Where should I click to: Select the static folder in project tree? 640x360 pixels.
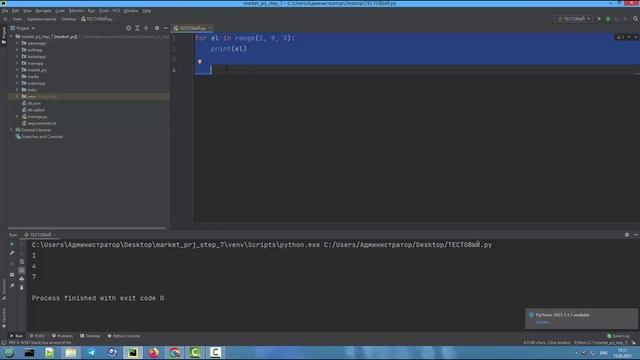pyautogui.click(x=32, y=90)
